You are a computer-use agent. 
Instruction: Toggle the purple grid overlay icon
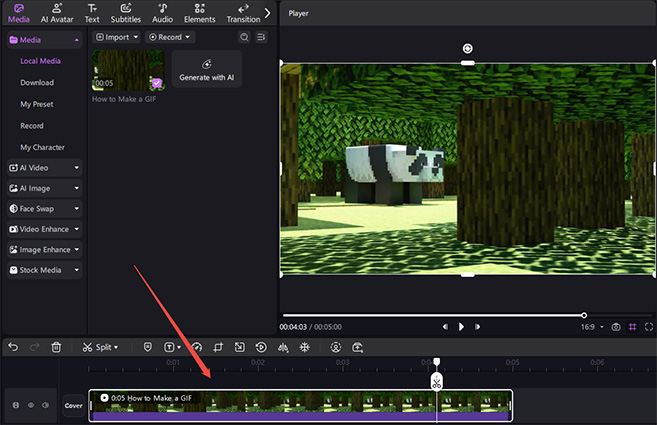(x=633, y=327)
